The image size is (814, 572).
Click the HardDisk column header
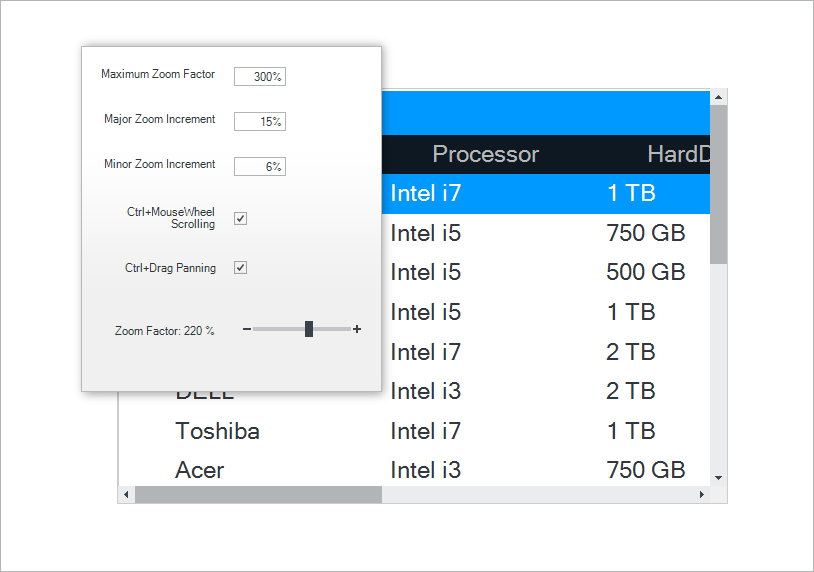pyautogui.click(x=678, y=154)
